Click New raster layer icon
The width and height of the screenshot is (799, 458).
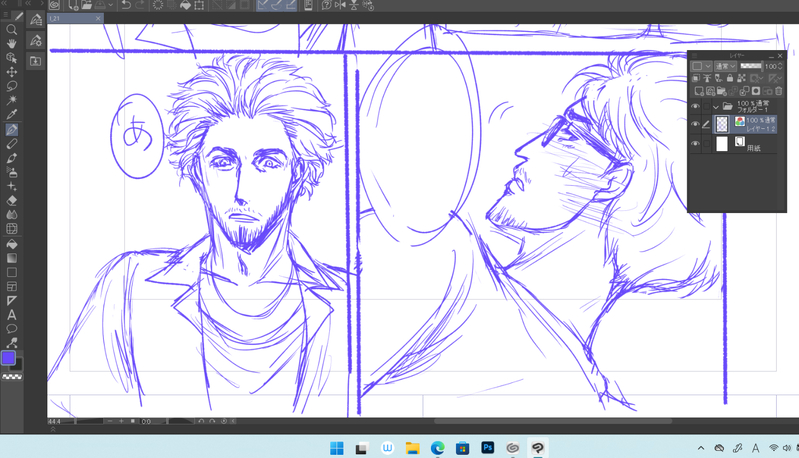[699, 91]
